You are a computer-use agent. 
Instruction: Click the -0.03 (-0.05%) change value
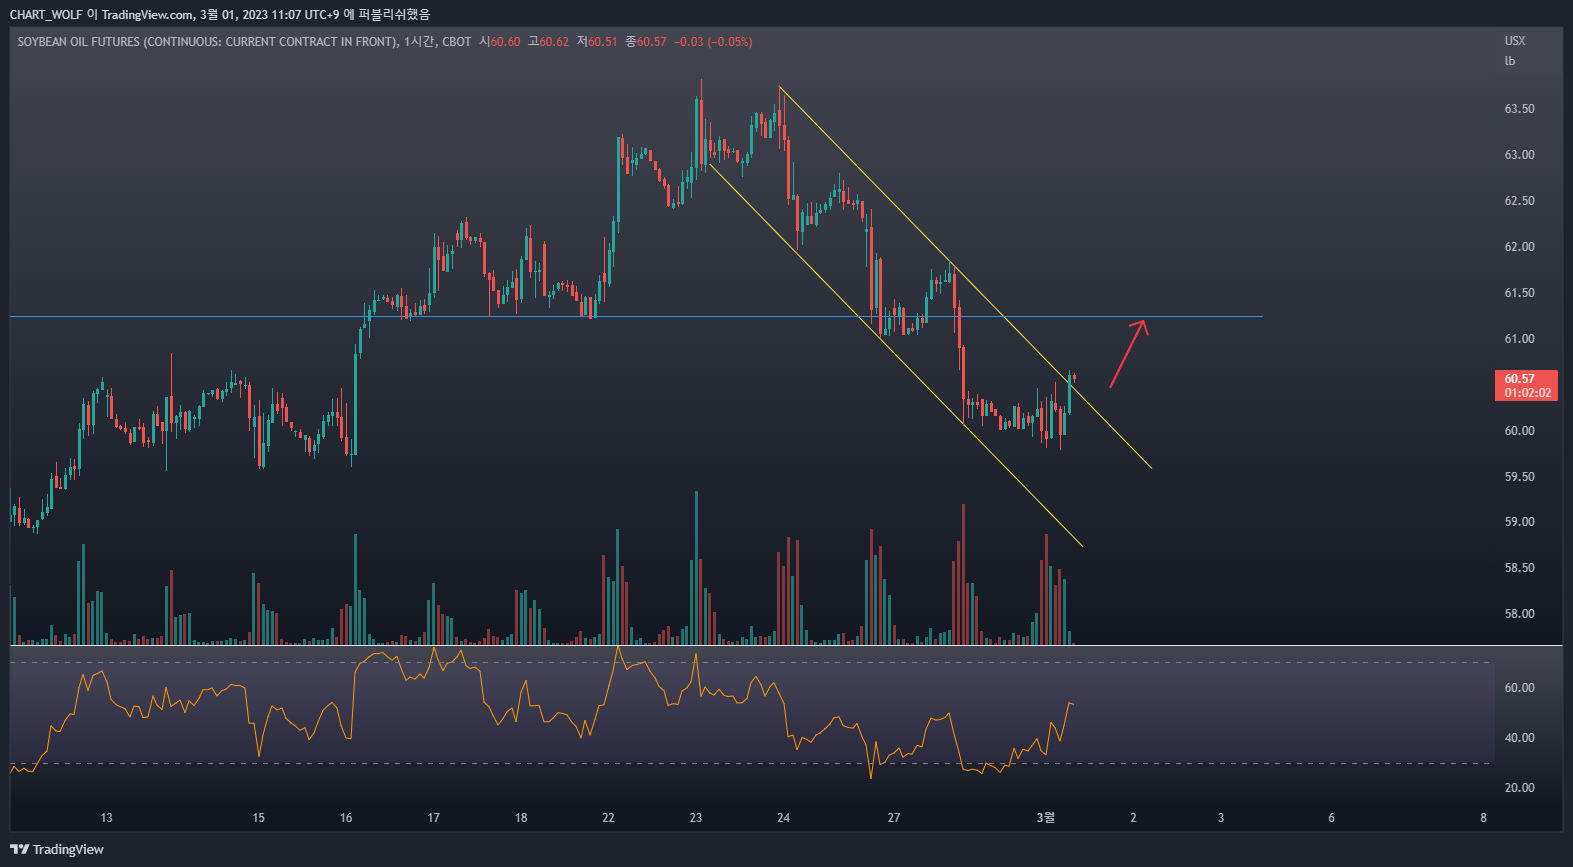(x=713, y=42)
